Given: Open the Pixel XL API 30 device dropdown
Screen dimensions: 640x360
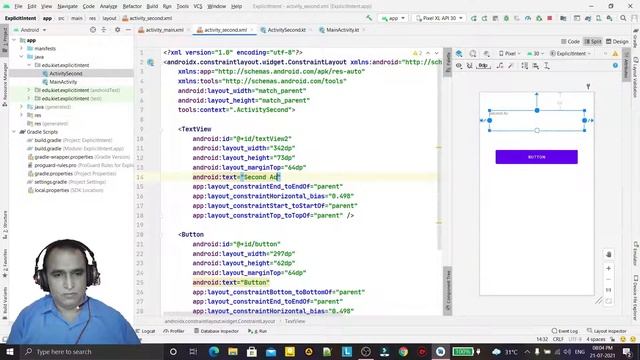Looking at the screenshot, I should [439, 18].
